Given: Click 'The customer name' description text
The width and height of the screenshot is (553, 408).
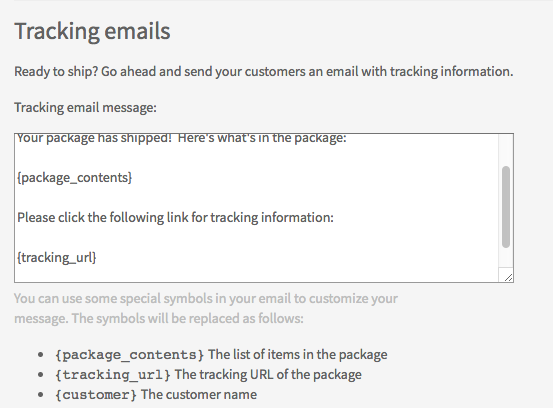Looking at the screenshot, I should point(199,395).
